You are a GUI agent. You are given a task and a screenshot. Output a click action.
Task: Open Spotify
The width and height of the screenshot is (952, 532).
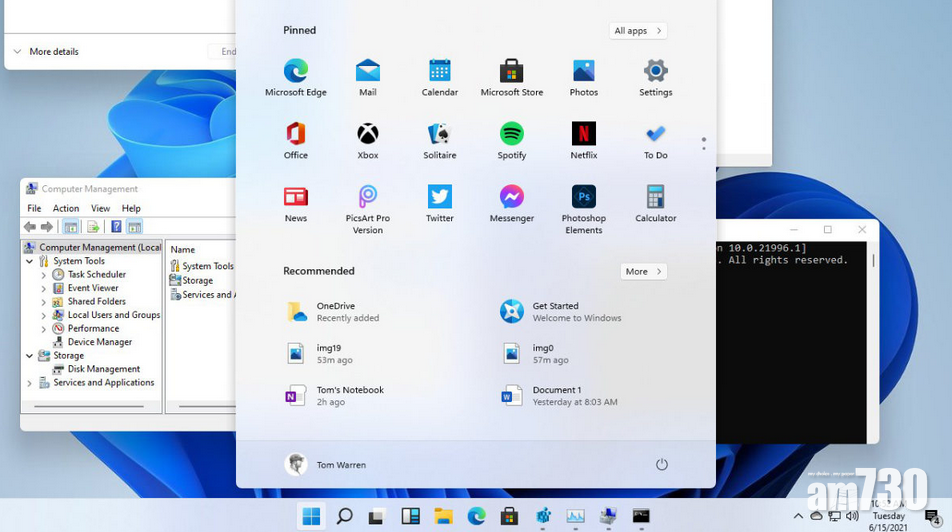511,141
